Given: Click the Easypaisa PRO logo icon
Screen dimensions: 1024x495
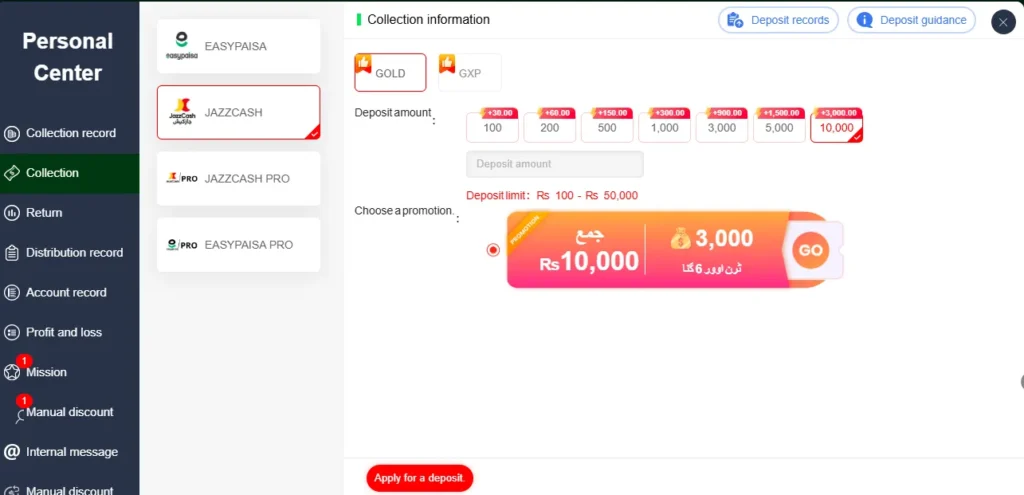Looking at the screenshot, I should 182,245.
